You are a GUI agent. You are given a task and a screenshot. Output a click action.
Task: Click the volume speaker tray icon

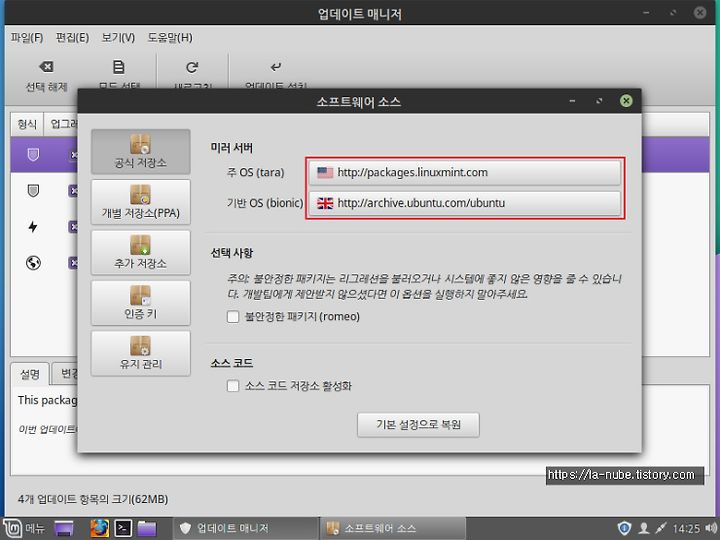tap(711, 529)
